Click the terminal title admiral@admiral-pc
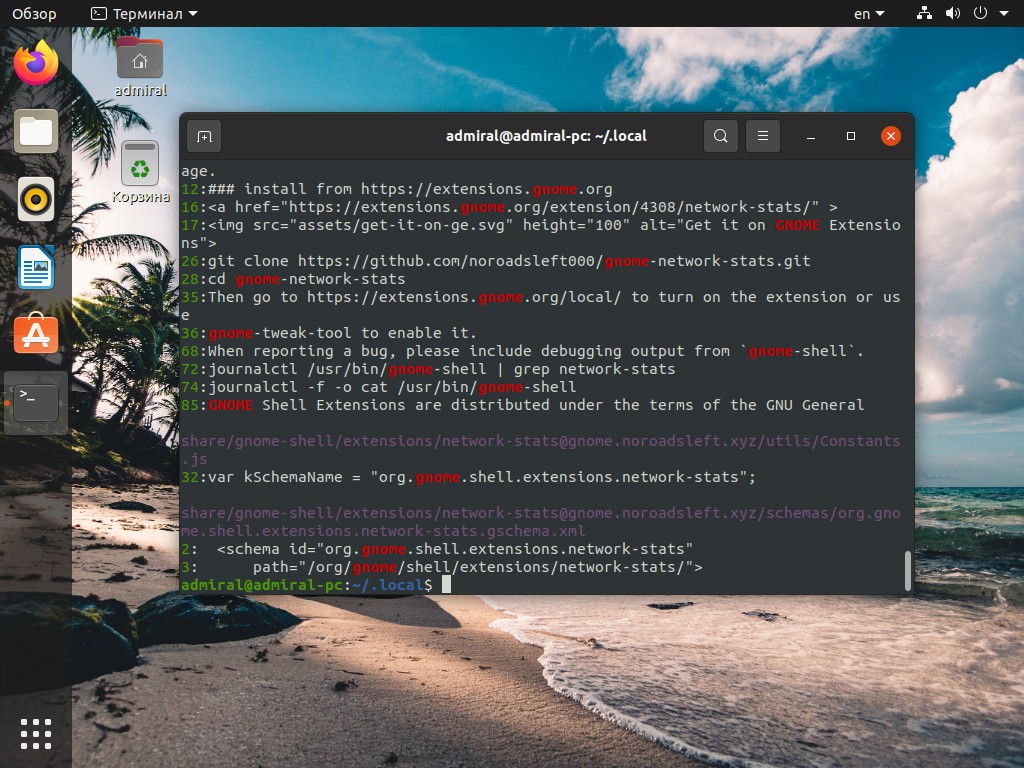This screenshot has height=768, width=1024. (x=546, y=136)
